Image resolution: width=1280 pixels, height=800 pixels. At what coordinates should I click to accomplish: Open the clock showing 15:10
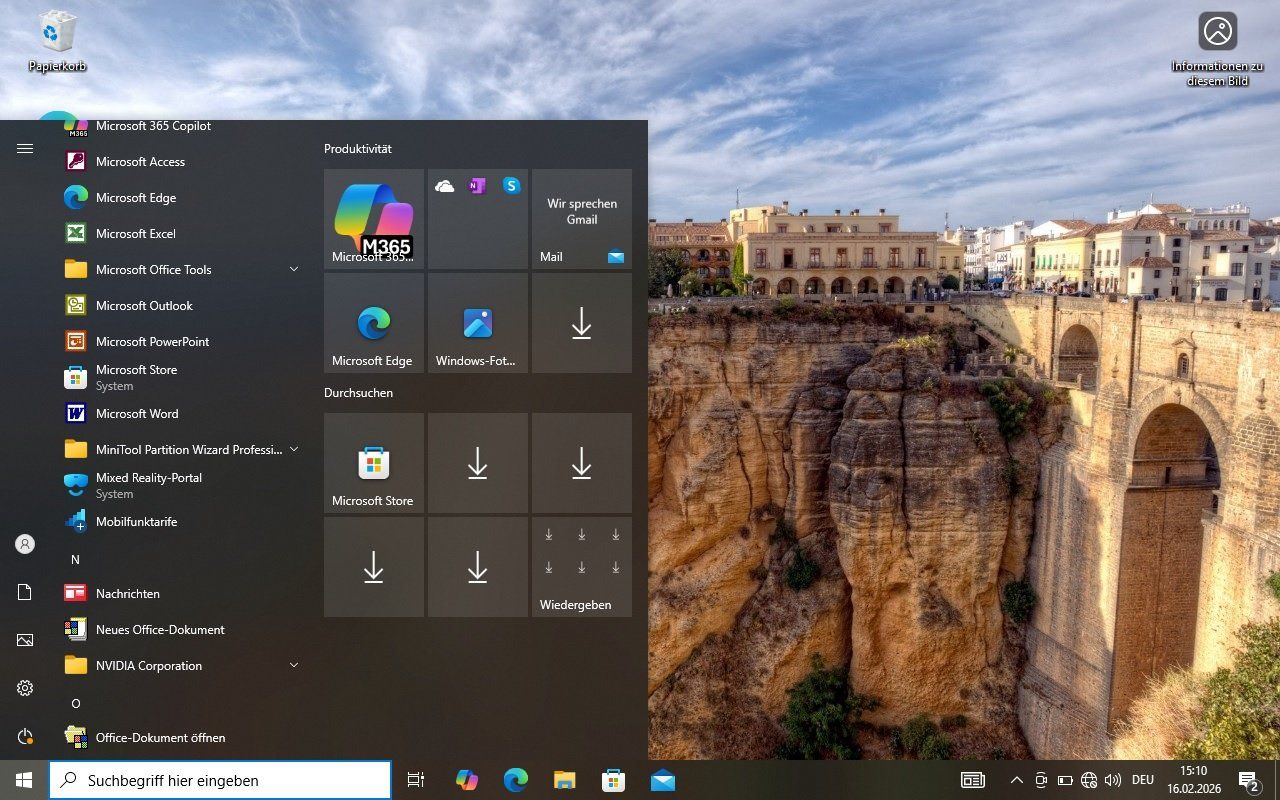coord(1193,780)
